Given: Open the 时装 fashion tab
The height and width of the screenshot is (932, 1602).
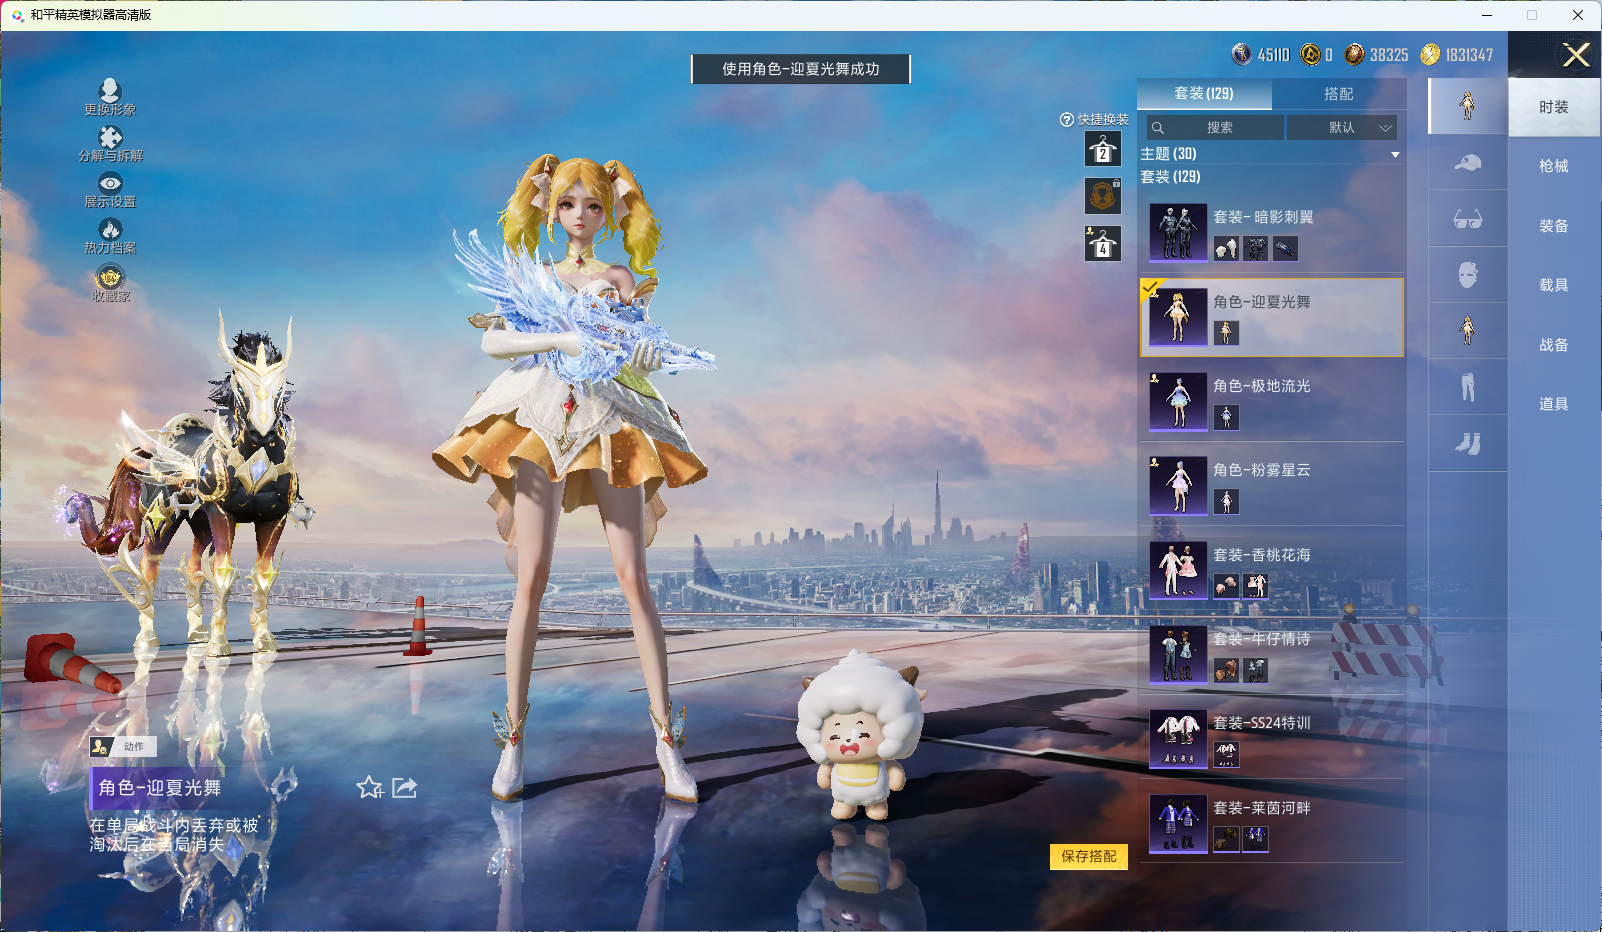Looking at the screenshot, I should pos(1554,107).
